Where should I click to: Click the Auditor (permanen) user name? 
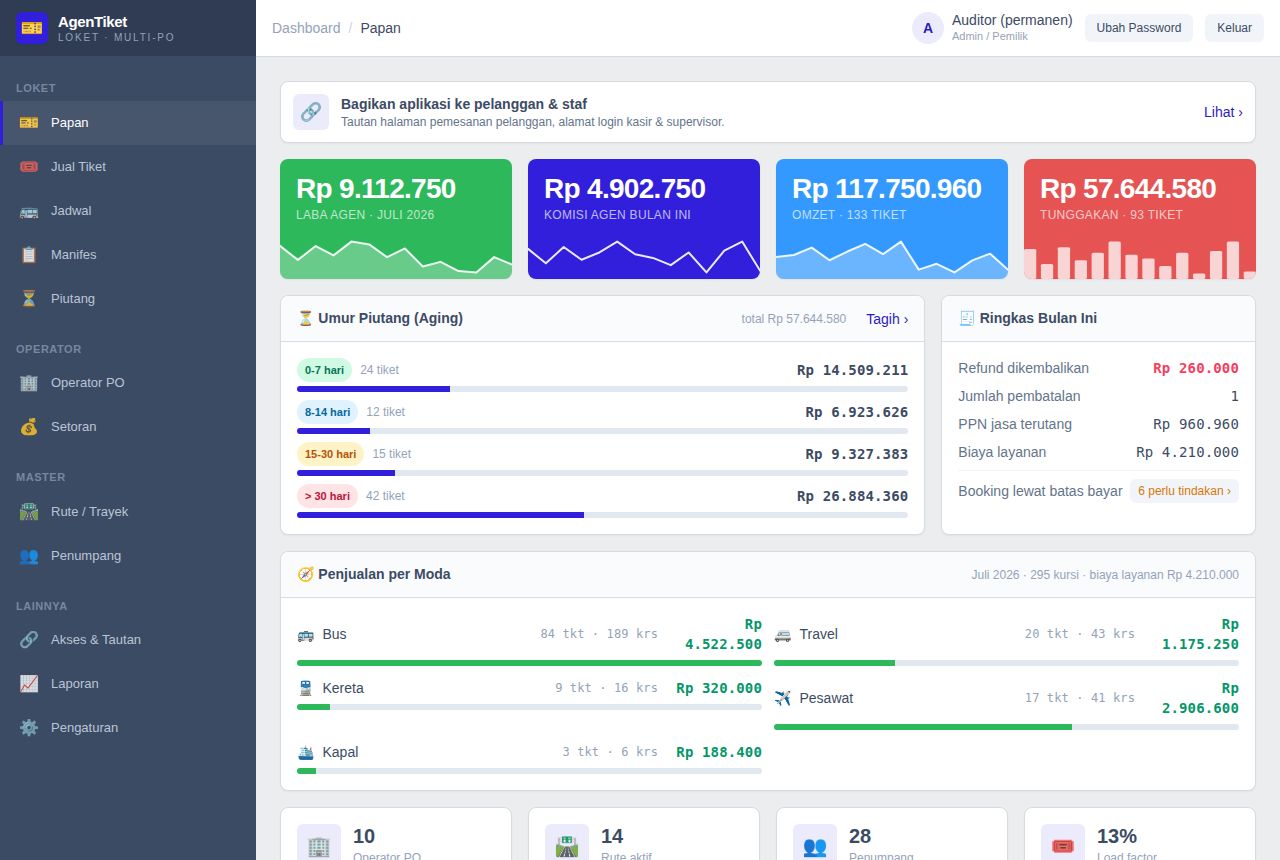point(1012,20)
